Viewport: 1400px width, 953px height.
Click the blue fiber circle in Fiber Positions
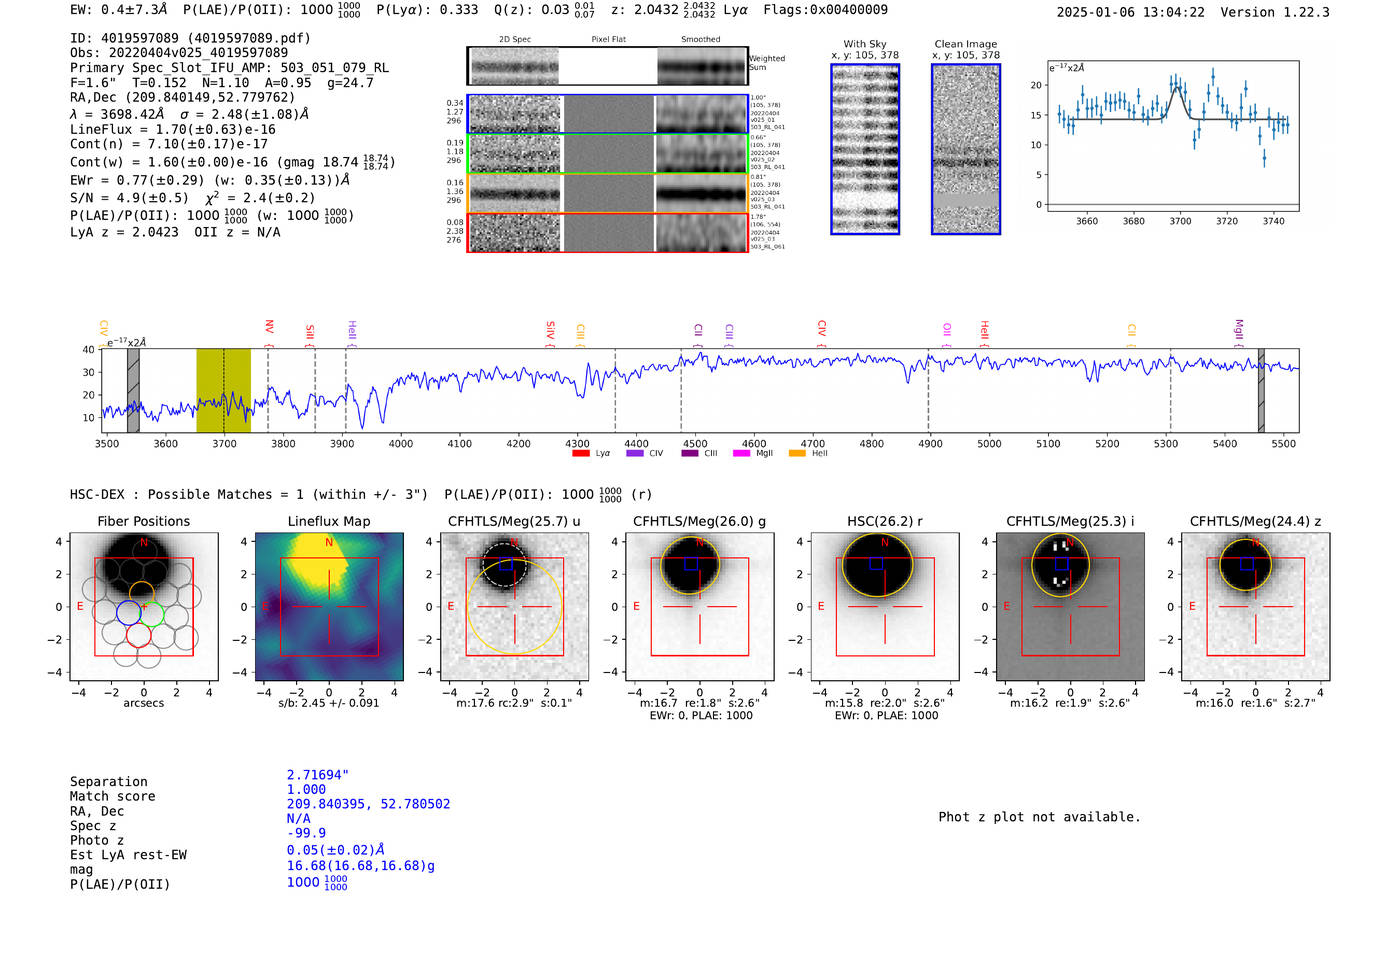point(129,612)
